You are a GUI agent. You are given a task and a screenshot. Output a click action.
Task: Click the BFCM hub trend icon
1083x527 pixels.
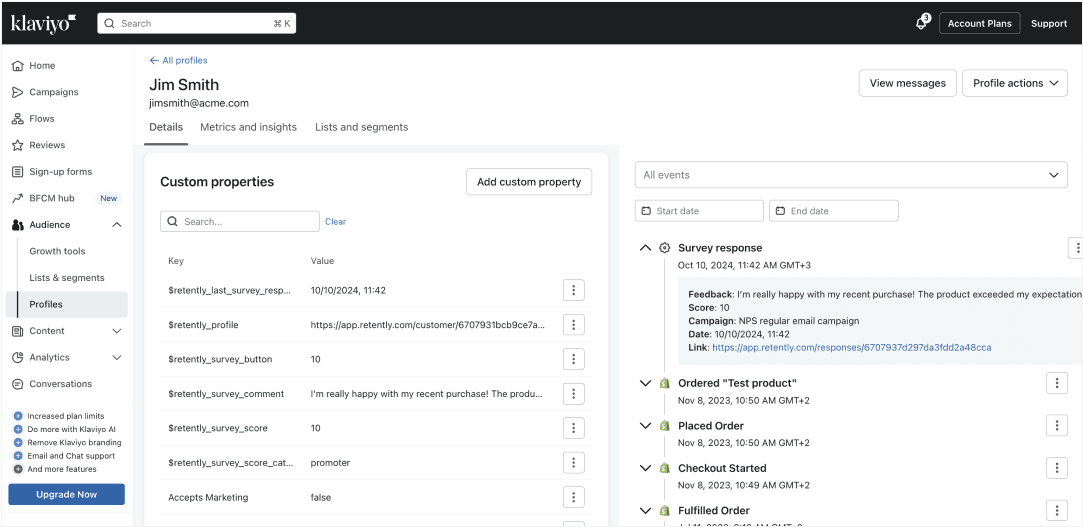(x=18, y=198)
